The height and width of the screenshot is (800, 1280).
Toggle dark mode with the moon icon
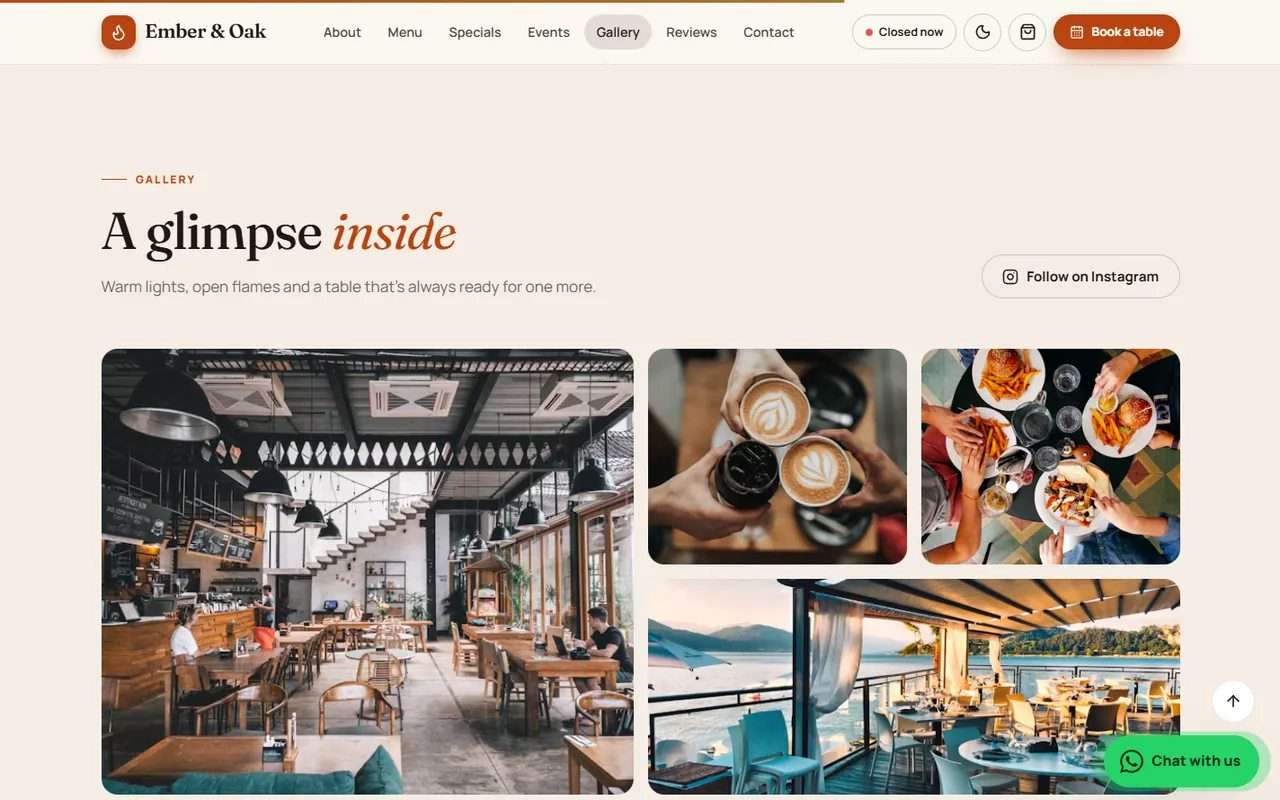pyautogui.click(x=982, y=32)
